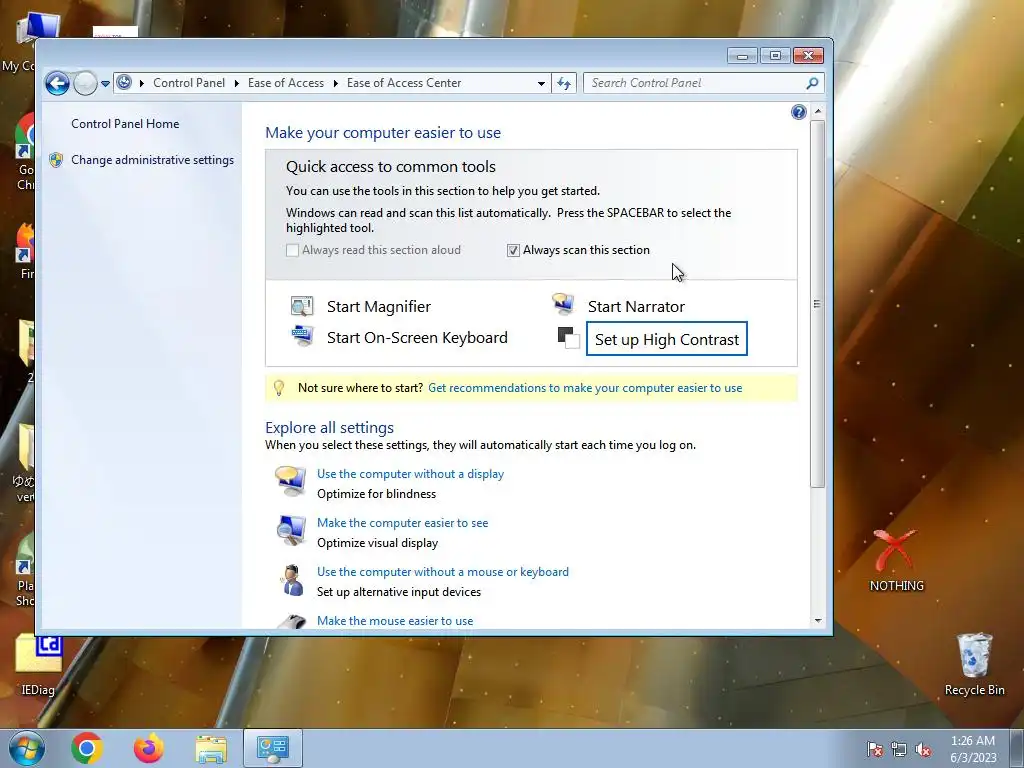
Task: Click the Back navigation arrow
Action: 57,83
